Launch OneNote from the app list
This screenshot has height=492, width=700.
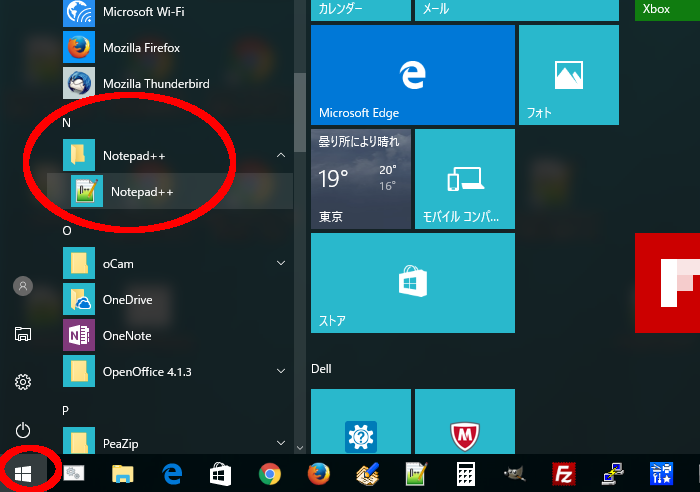tap(126, 336)
